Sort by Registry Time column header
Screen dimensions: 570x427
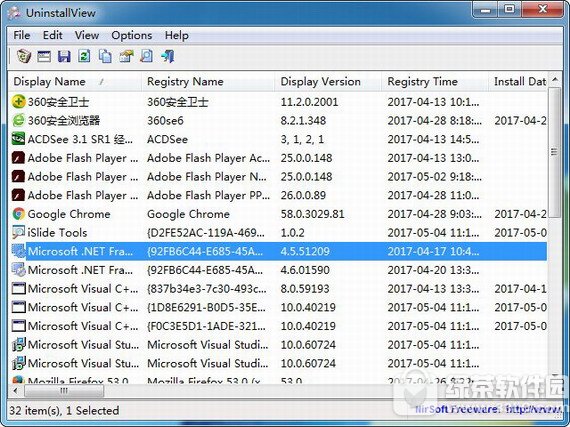point(435,81)
